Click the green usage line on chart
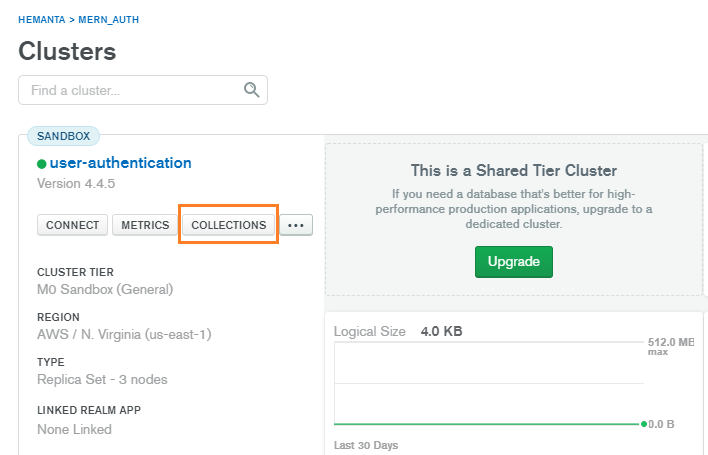The height and width of the screenshot is (455, 708). click(480, 424)
